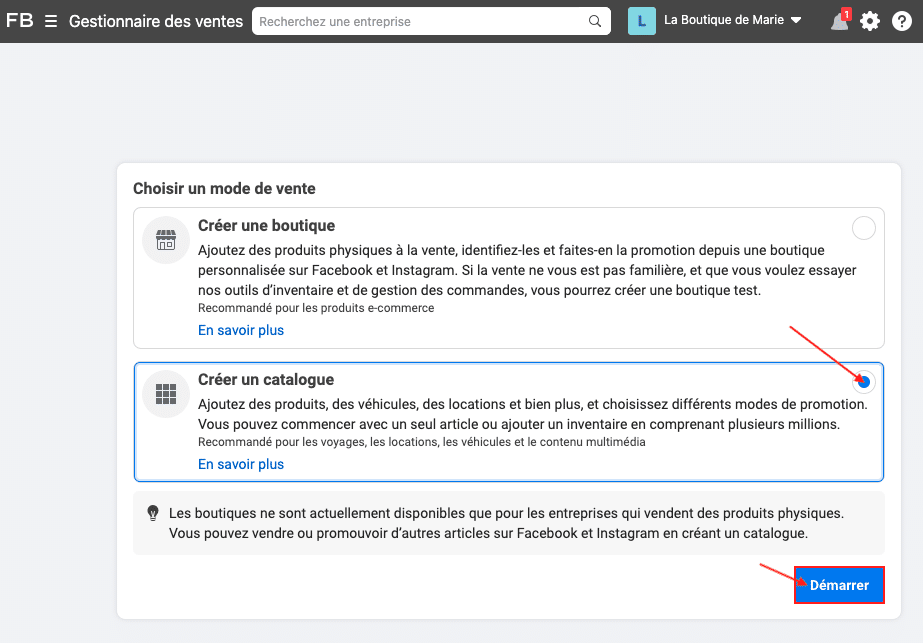This screenshot has height=643, width=923.
Task: Click the lightbulb icon in the notice box
Action: point(153,513)
